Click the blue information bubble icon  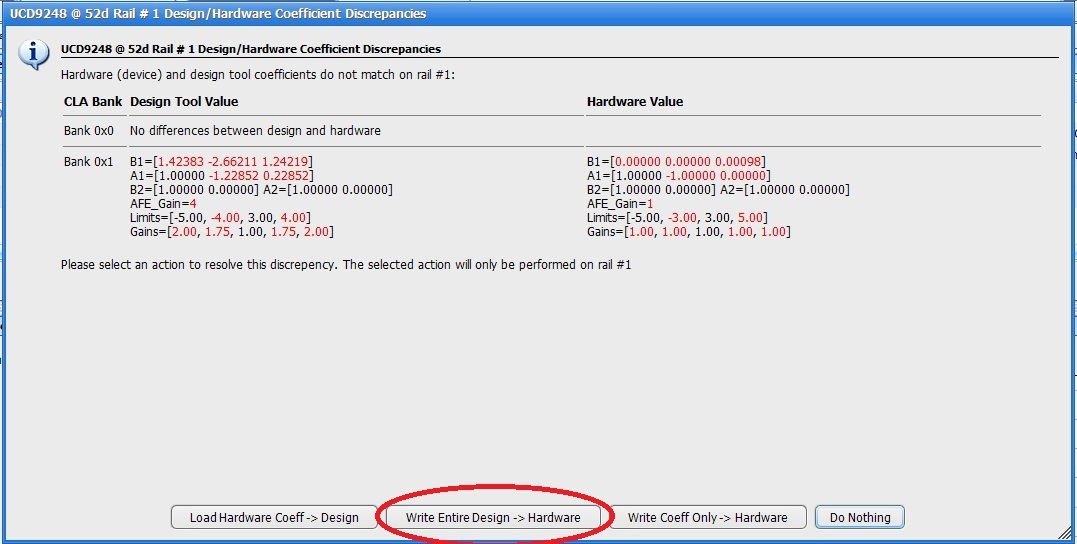(34, 54)
